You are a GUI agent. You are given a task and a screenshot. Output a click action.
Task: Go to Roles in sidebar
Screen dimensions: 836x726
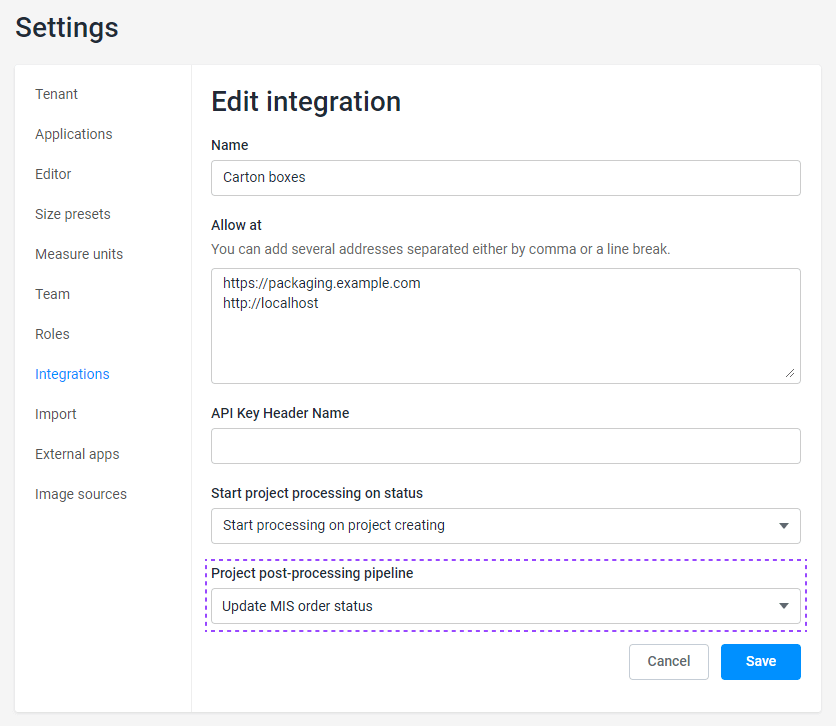(52, 334)
